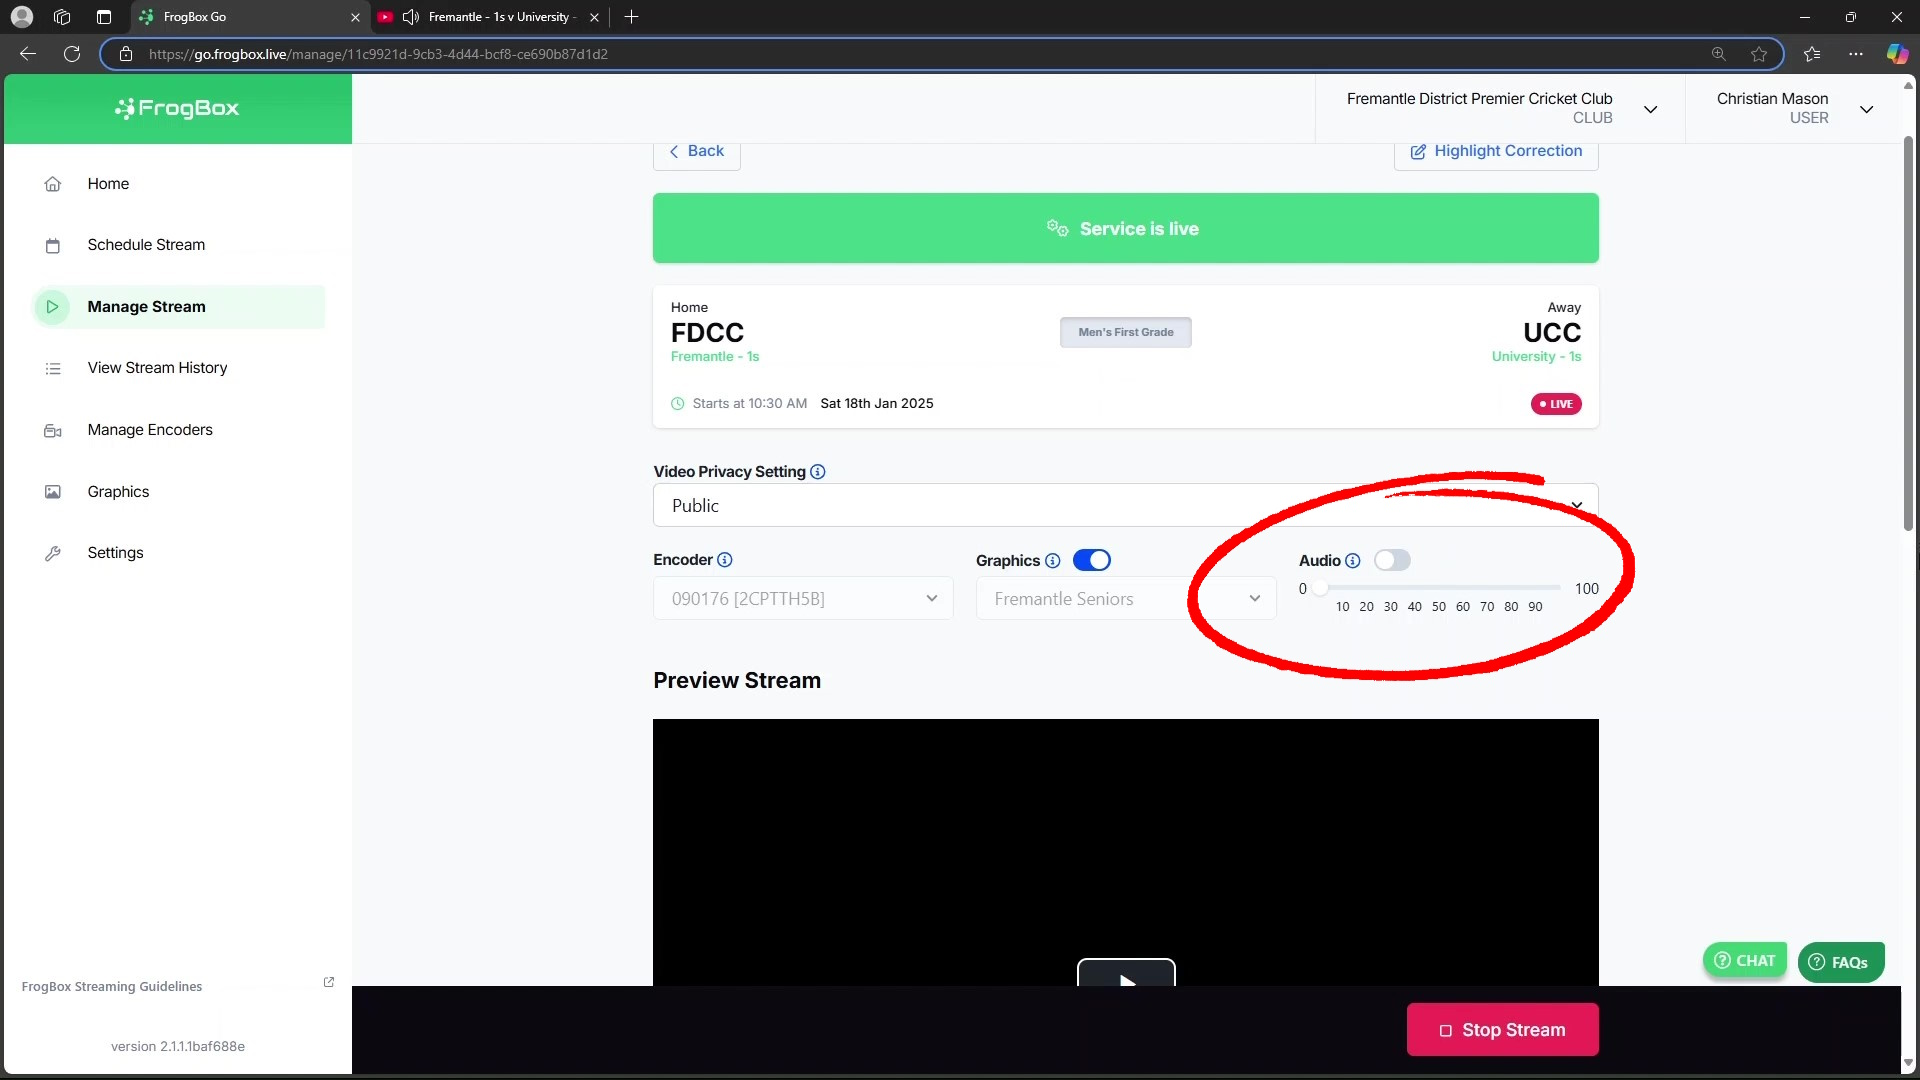Click the audio volume slider track

[1440, 588]
